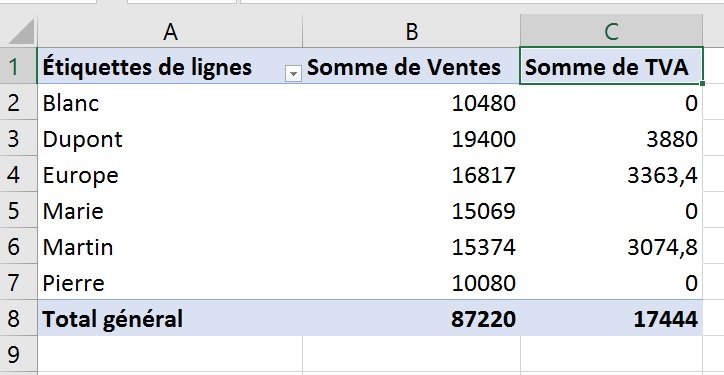
Task: Select the cell containing 3363,4
Action: (611, 175)
